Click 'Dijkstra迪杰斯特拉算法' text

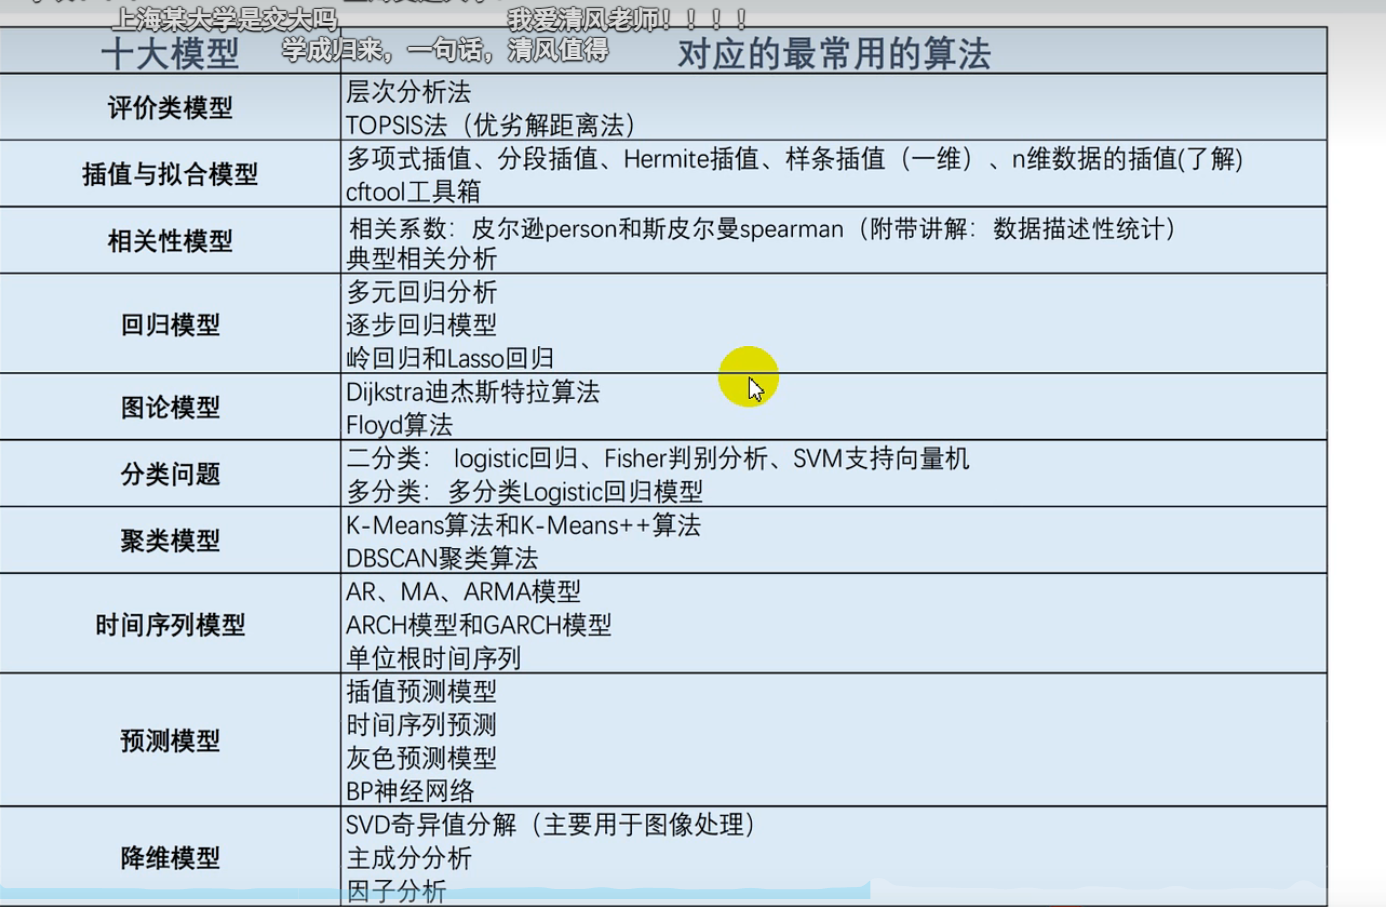[473, 392]
